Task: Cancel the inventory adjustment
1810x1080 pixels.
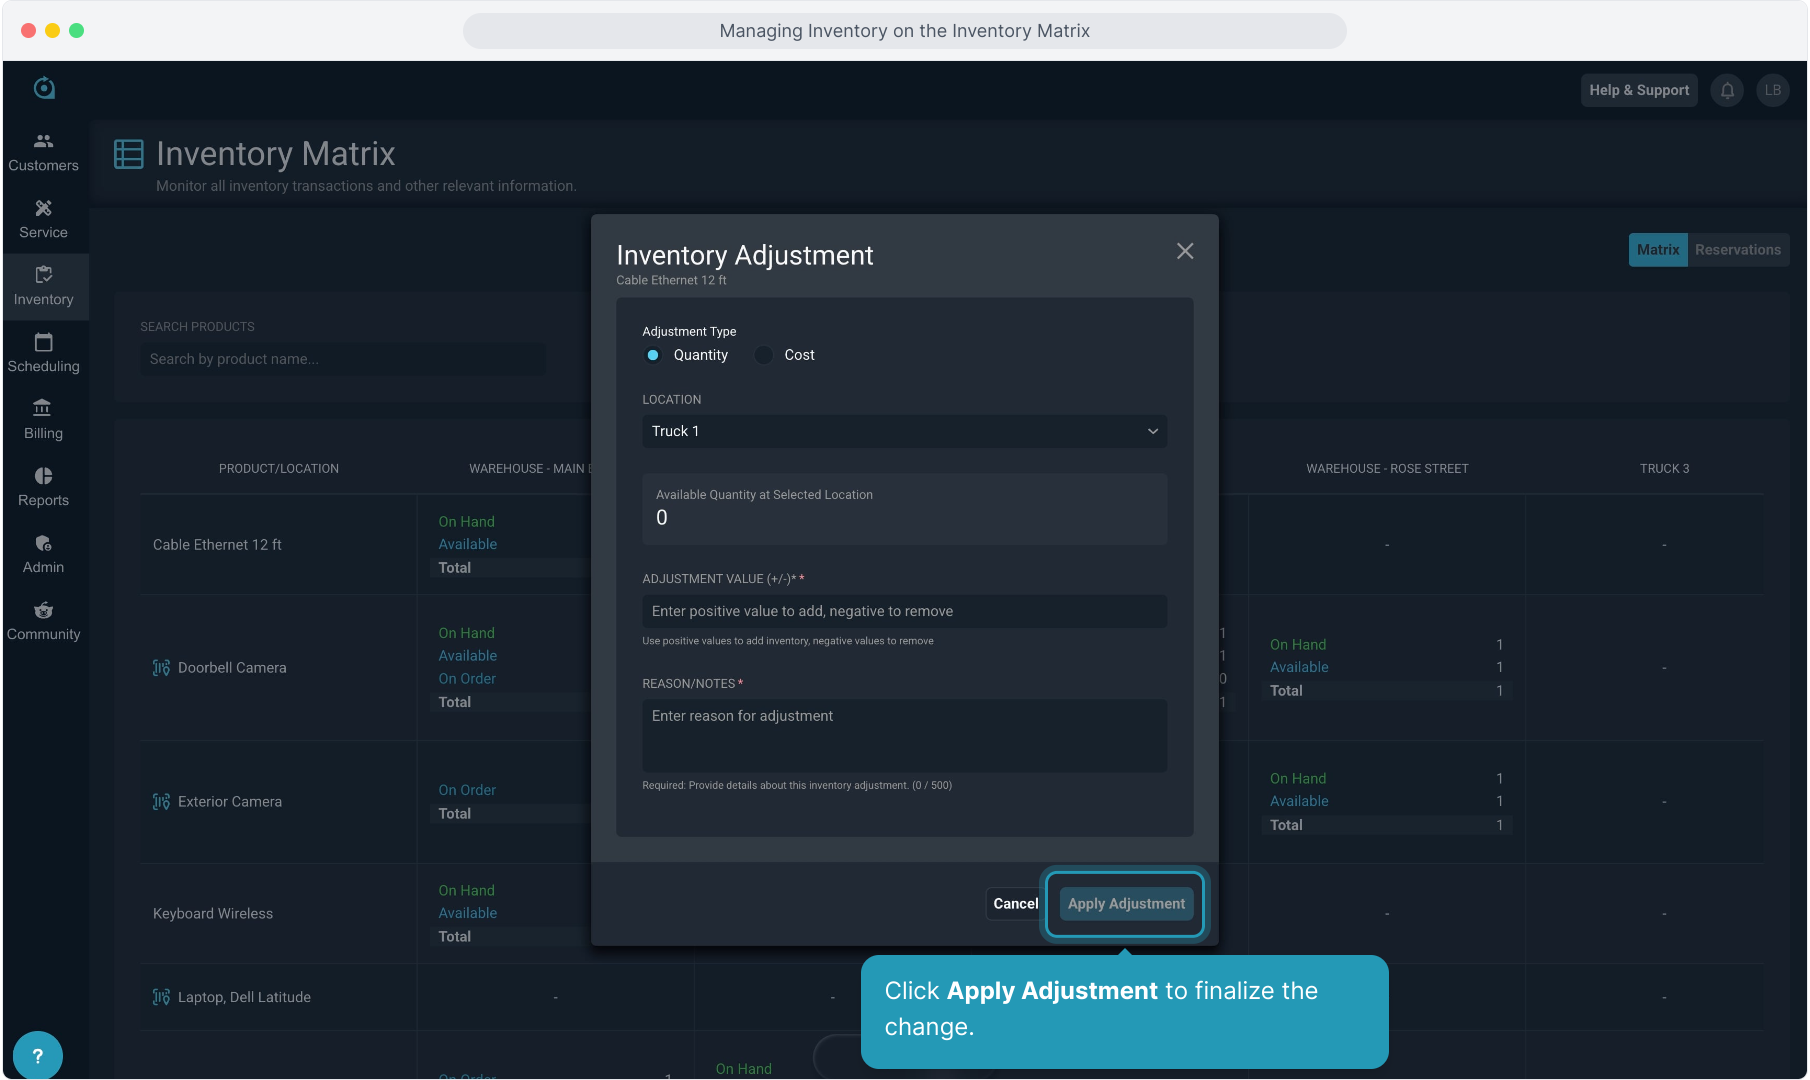Action: click(x=1015, y=904)
